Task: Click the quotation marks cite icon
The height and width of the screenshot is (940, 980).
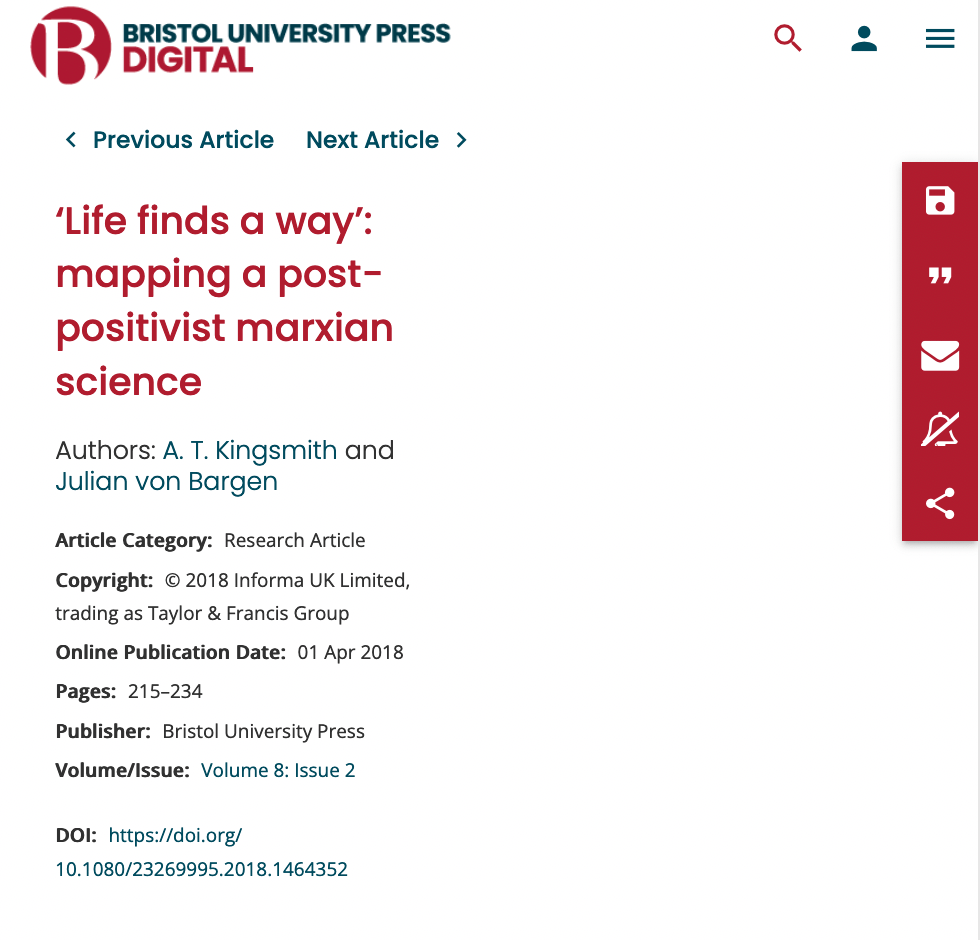Action: click(940, 277)
